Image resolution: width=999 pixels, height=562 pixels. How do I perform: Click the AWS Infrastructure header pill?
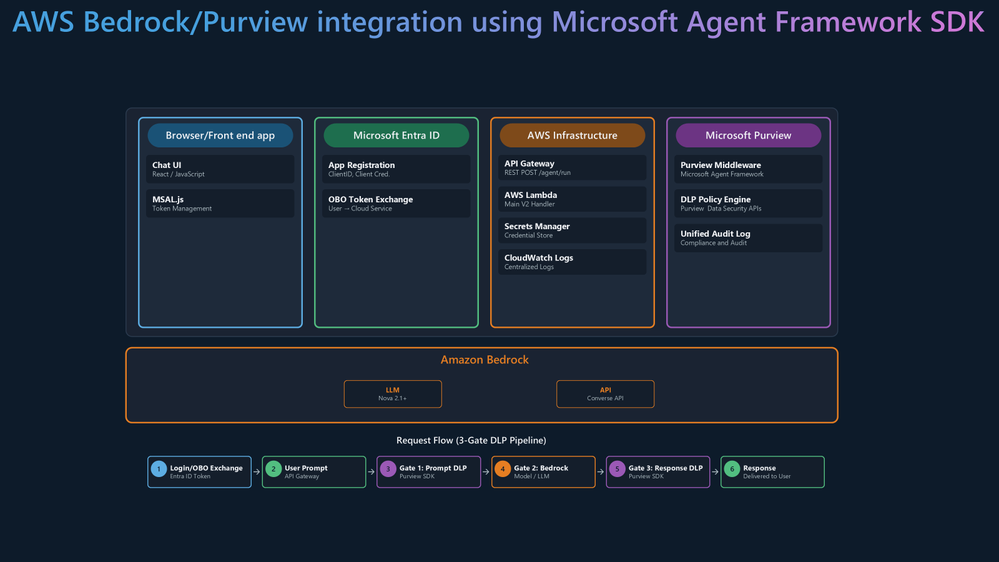[572, 135]
